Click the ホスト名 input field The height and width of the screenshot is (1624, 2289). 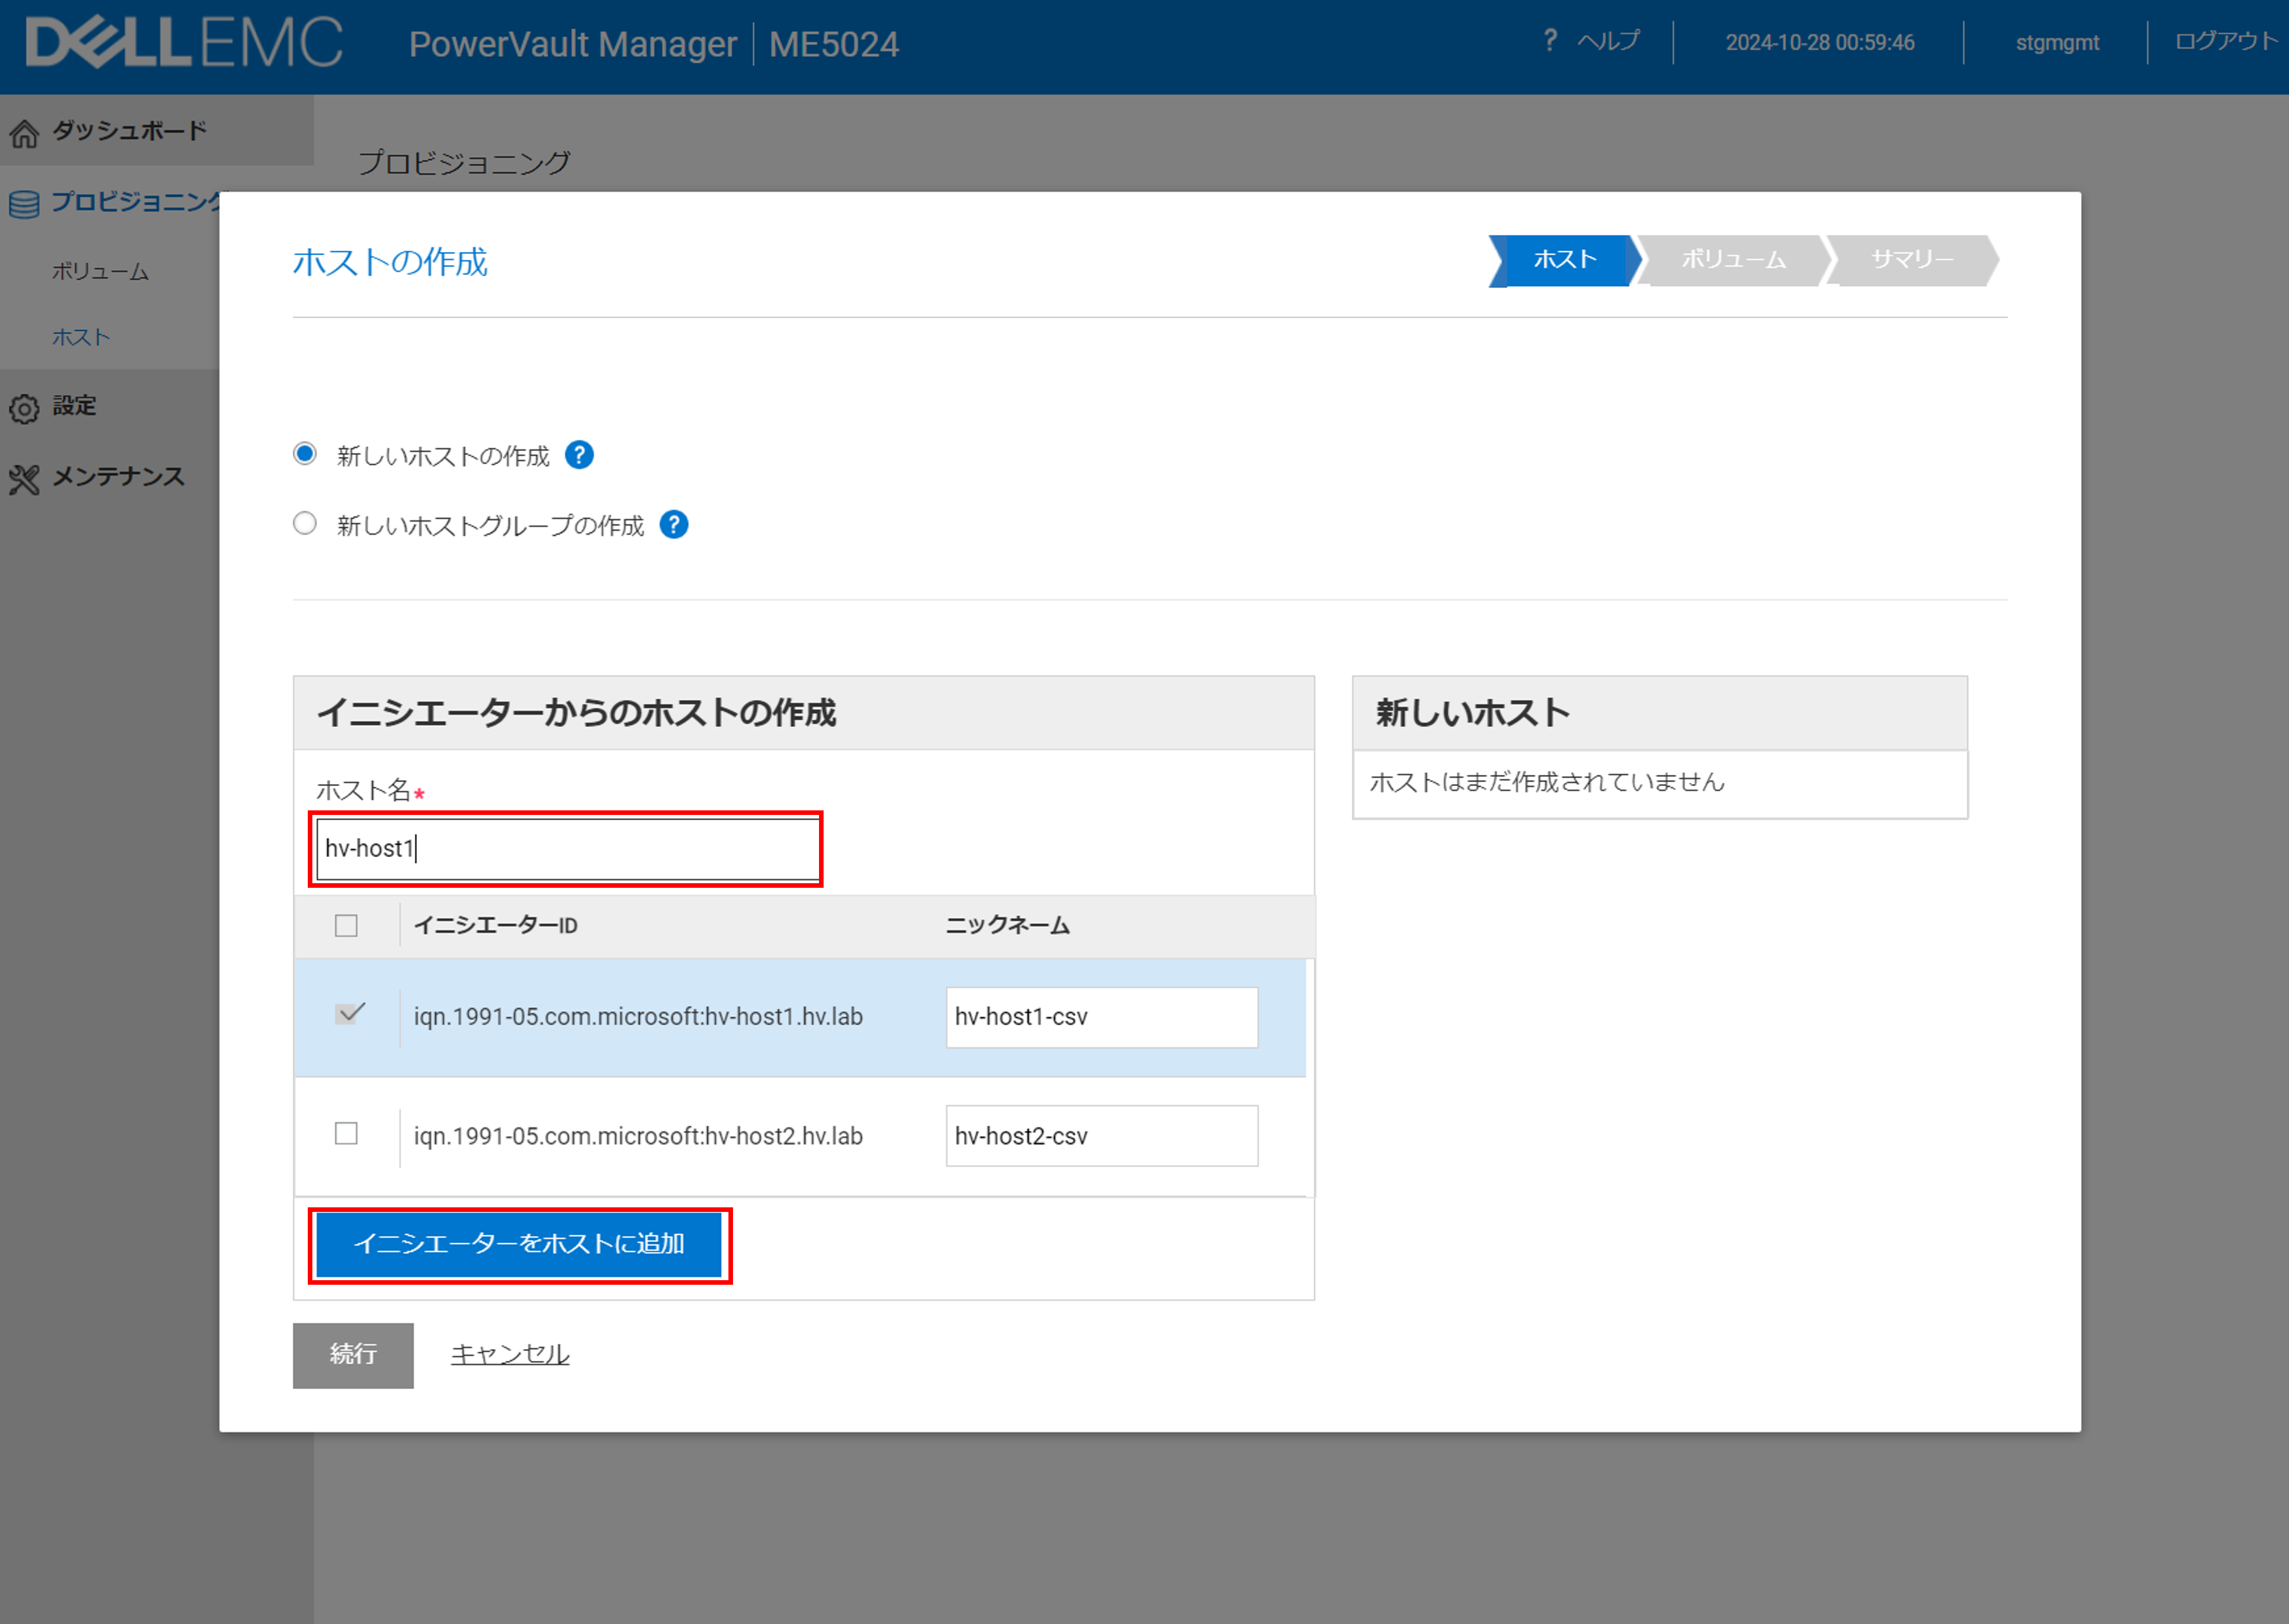[566, 849]
